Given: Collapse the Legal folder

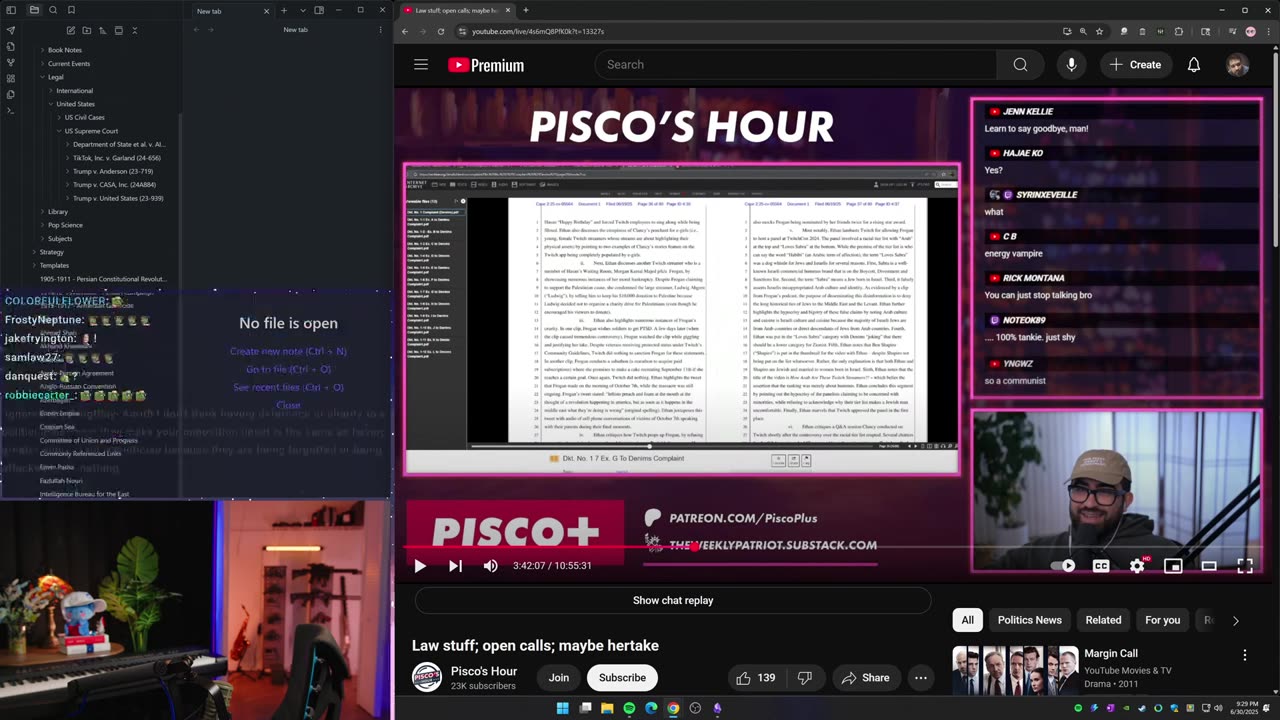Looking at the screenshot, I should (x=56, y=77).
